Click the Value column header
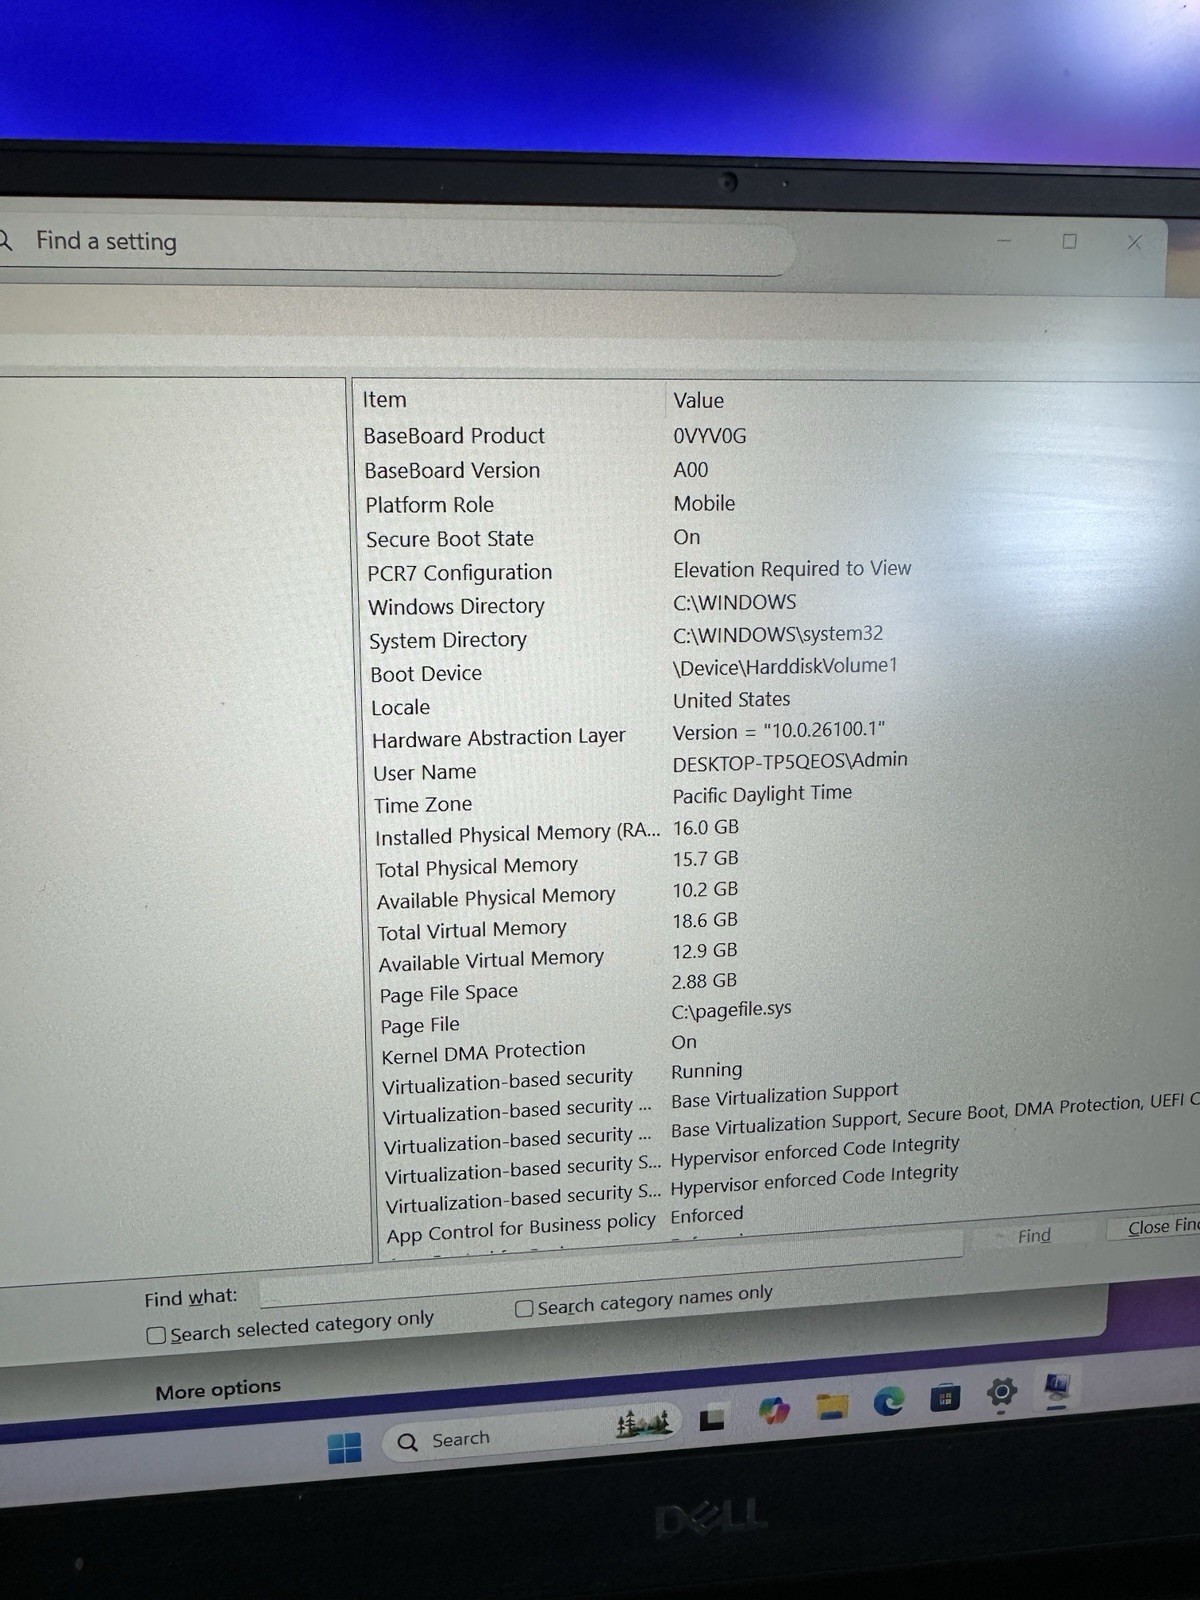This screenshot has height=1600, width=1200. [698, 400]
